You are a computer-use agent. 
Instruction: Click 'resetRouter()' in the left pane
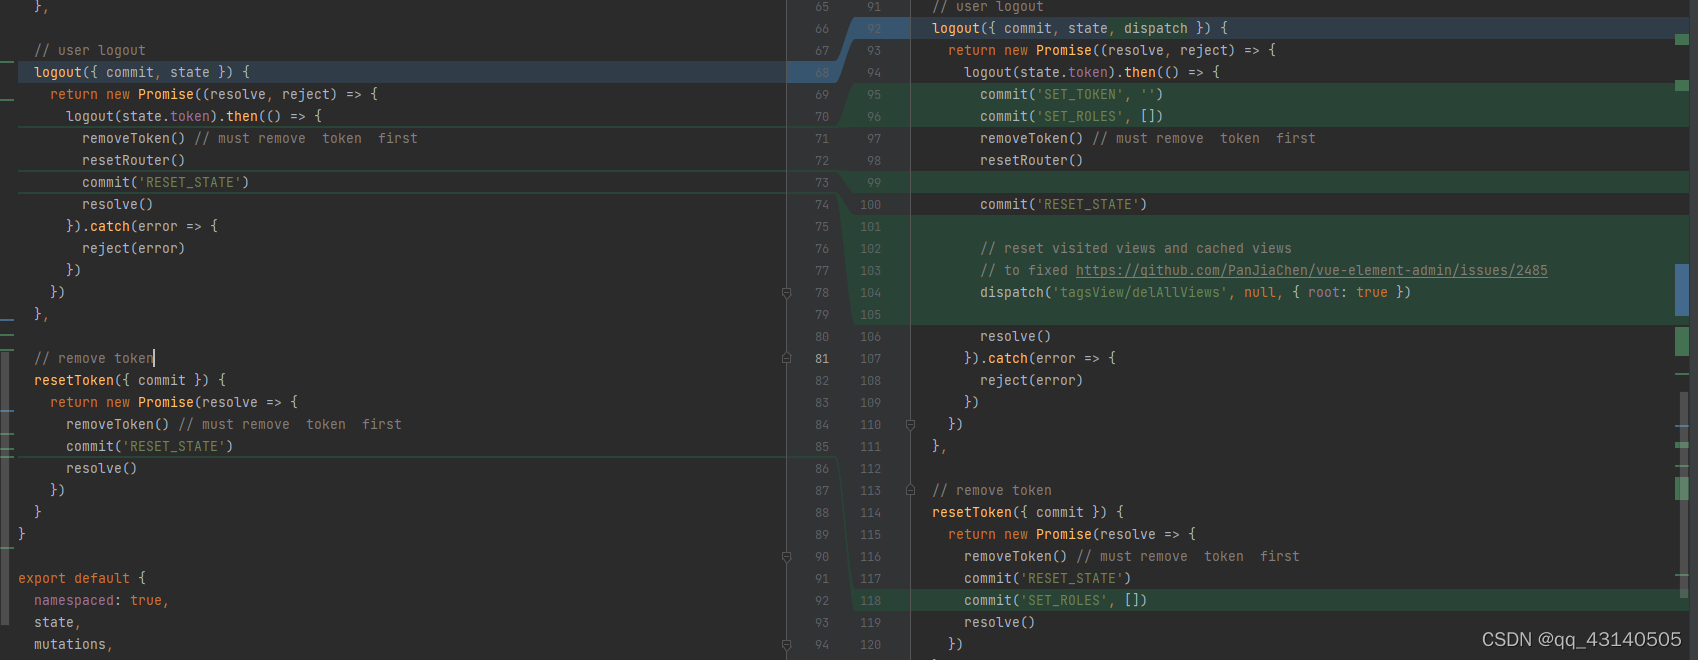[x=134, y=160]
